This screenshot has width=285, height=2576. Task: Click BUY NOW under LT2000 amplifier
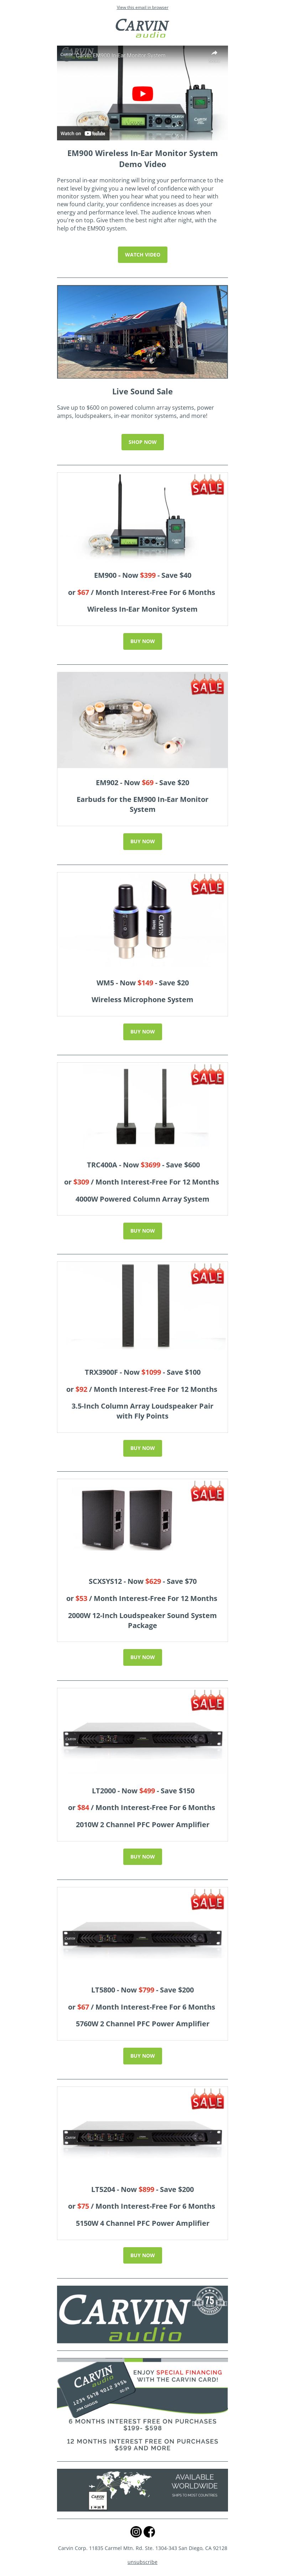click(142, 1856)
